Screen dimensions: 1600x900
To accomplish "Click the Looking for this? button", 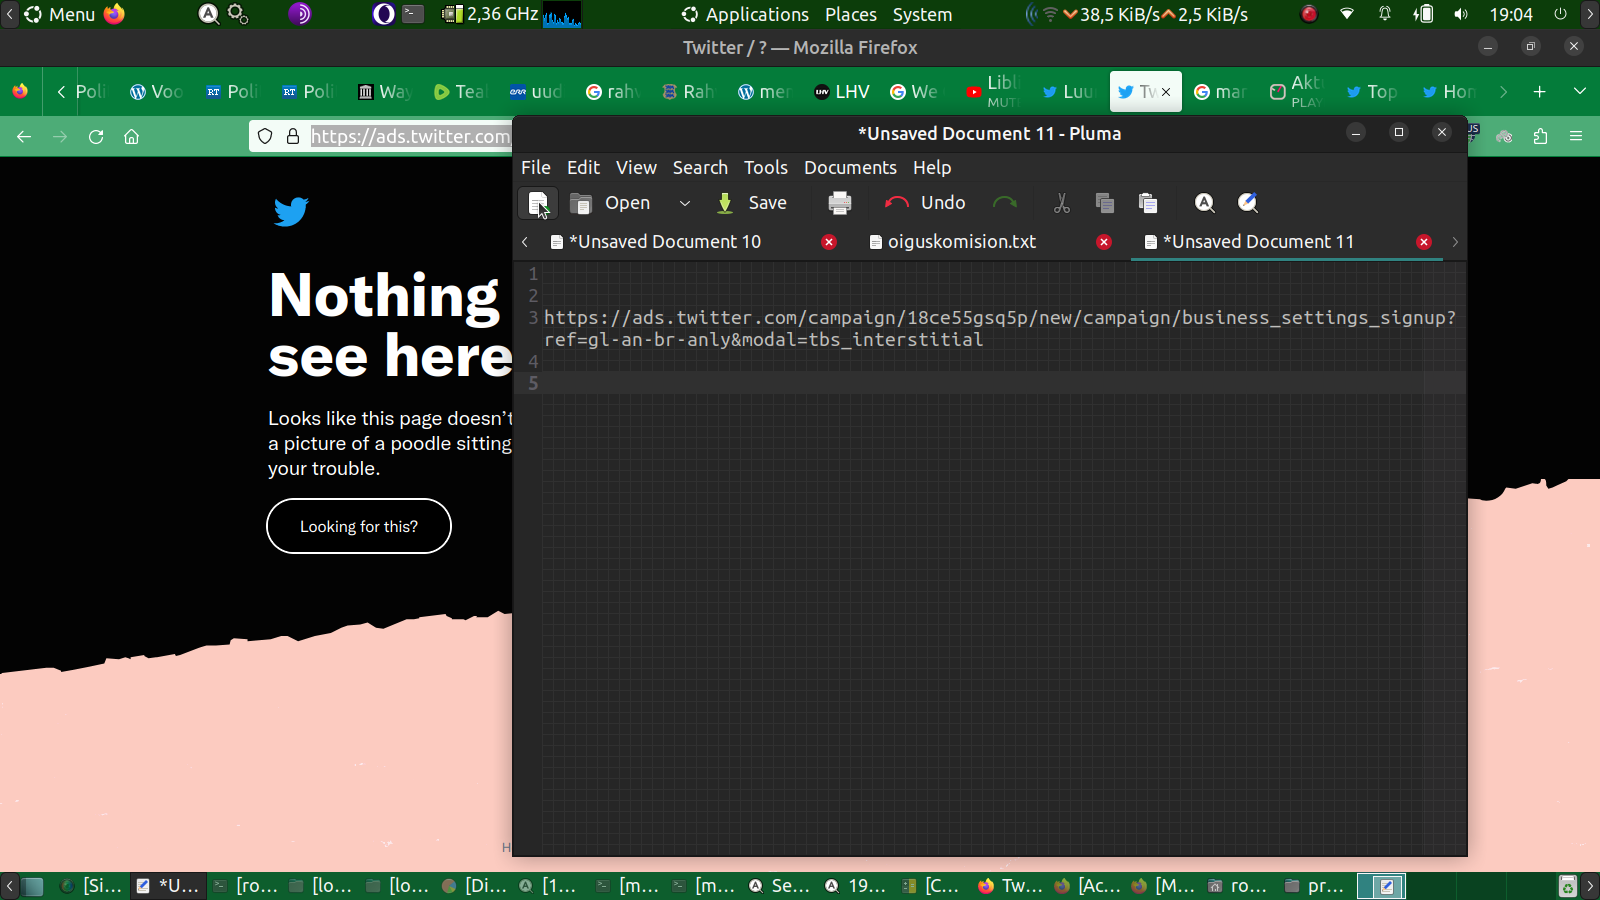I will (x=359, y=526).
